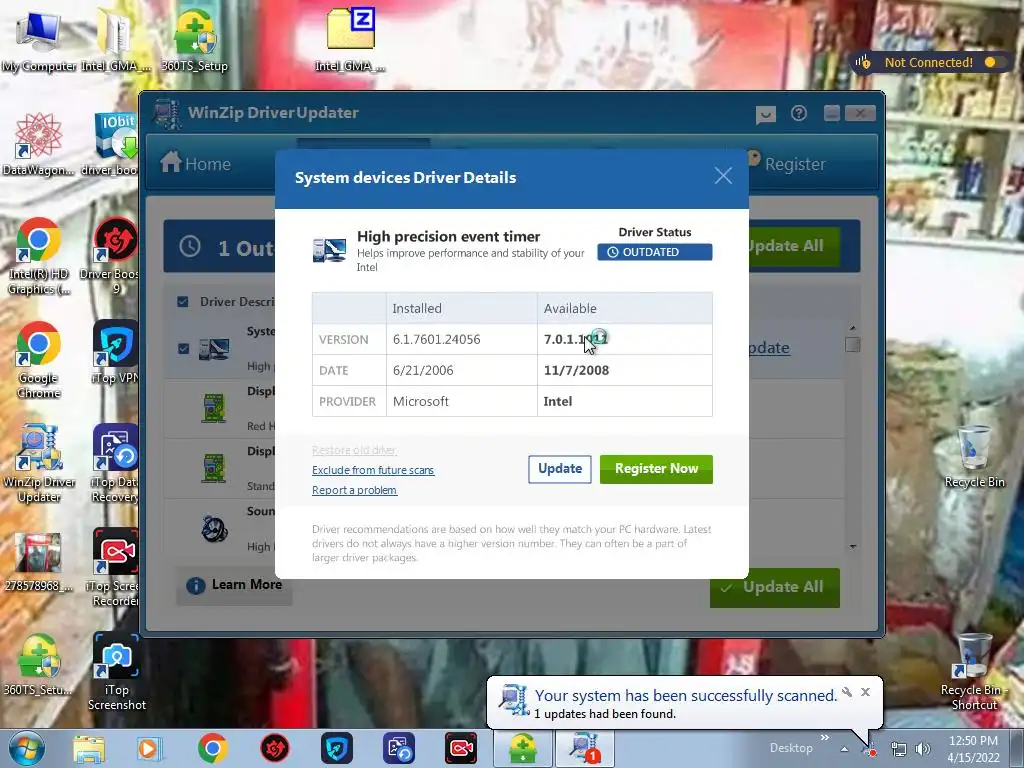The image size is (1024, 768).
Task: Open DataWagon desktop shortcut
Action: pos(38,145)
